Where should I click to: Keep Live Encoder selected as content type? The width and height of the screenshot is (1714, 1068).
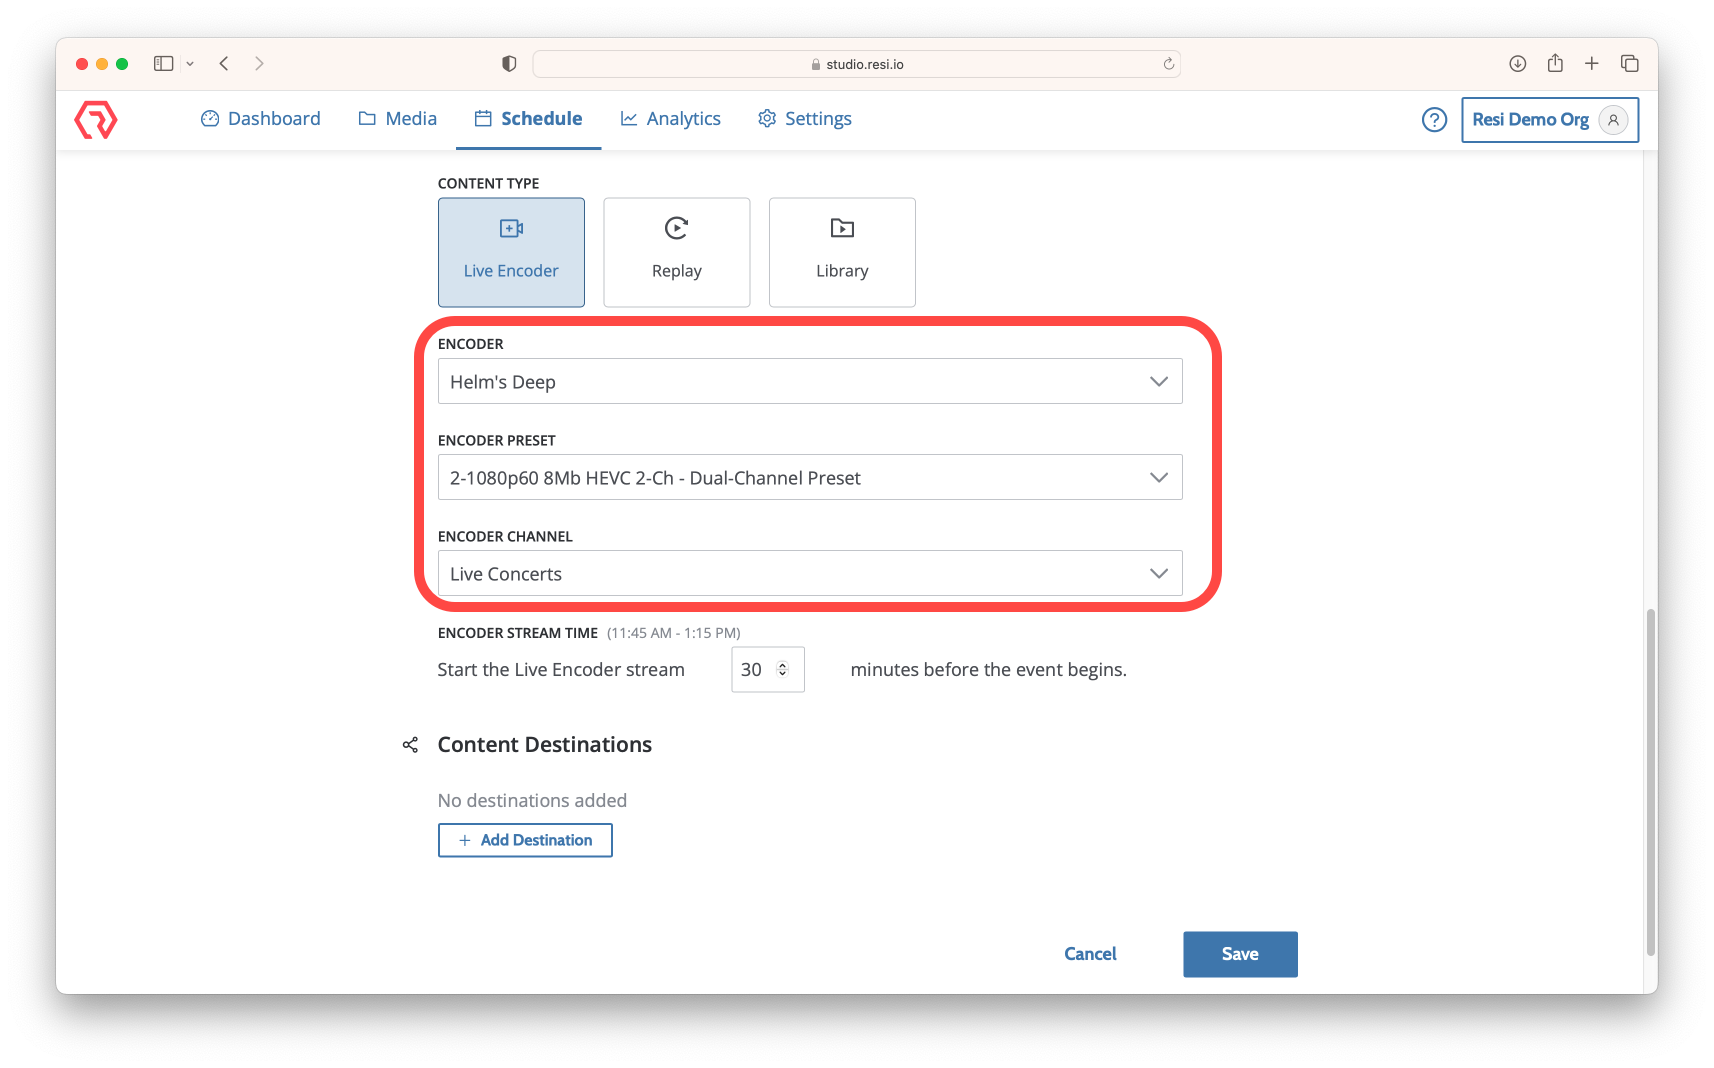[511, 252]
